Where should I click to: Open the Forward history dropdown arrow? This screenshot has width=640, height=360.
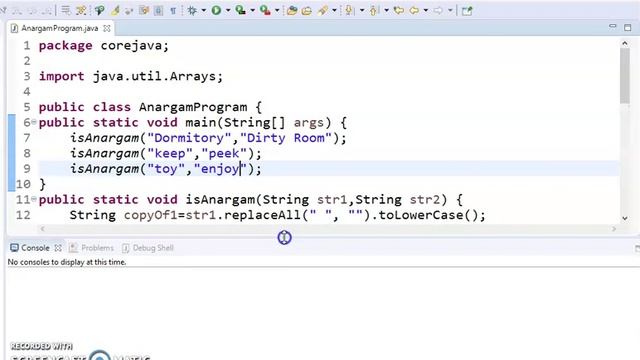(x=450, y=10)
